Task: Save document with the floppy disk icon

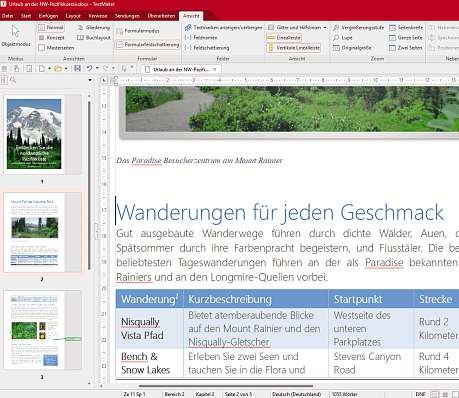Action: point(77,69)
